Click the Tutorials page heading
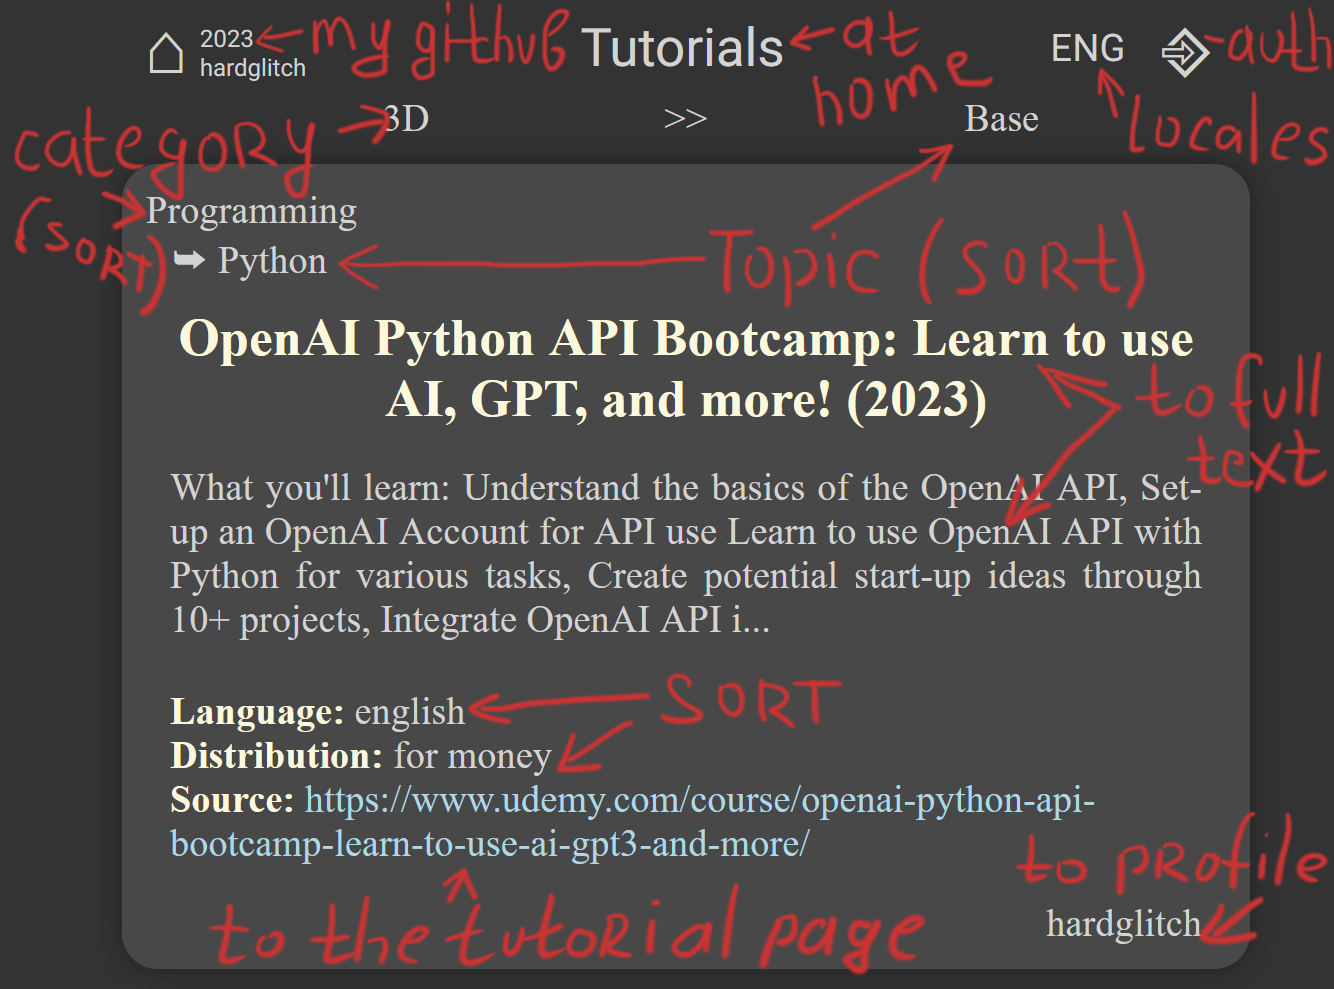 click(683, 47)
